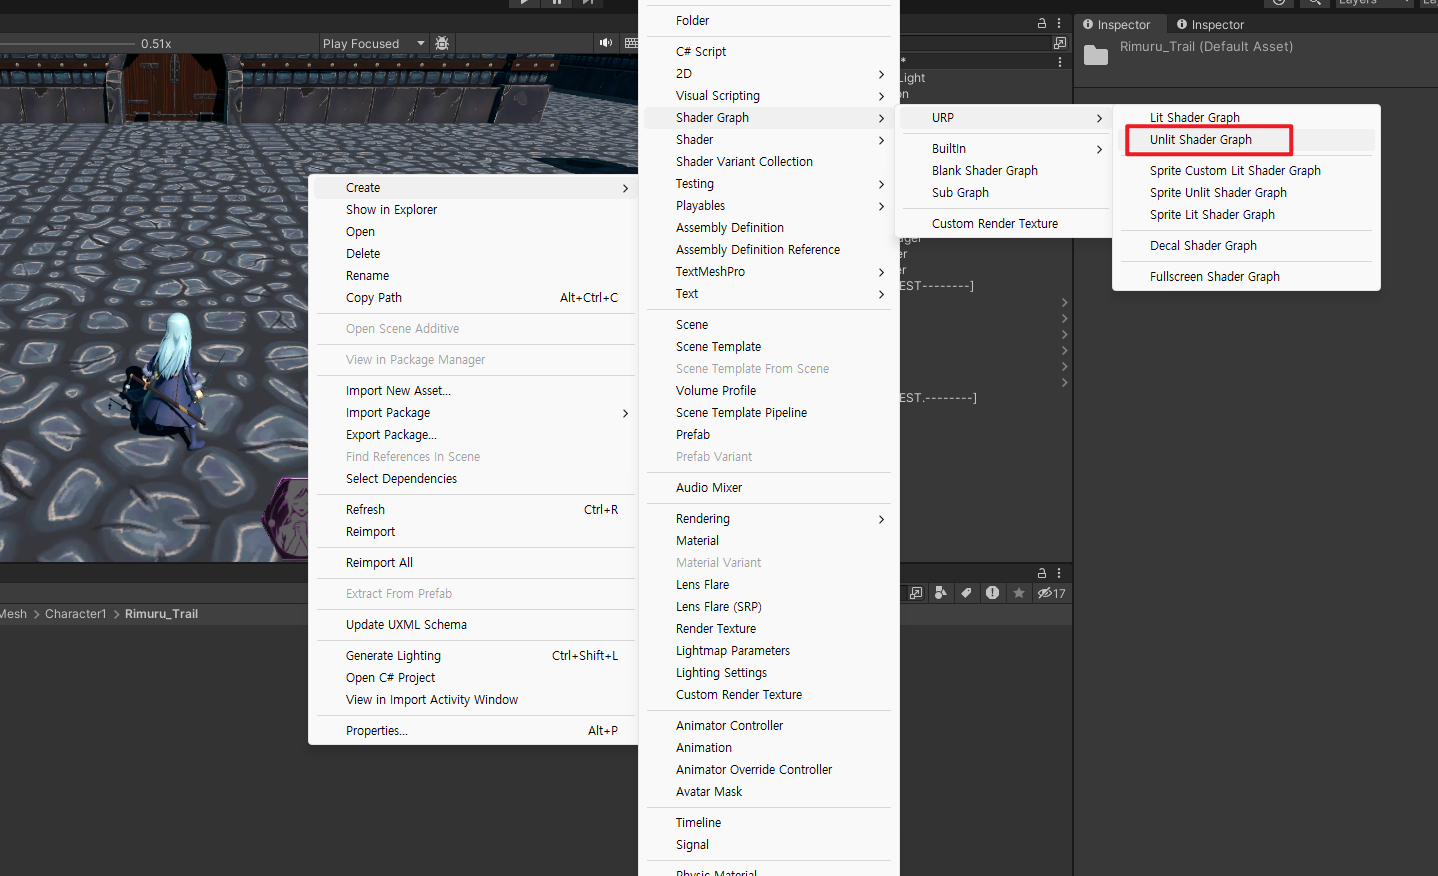Click Character1 in the breadcrumb path
Viewport: 1438px width, 876px height.
[x=75, y=614]
